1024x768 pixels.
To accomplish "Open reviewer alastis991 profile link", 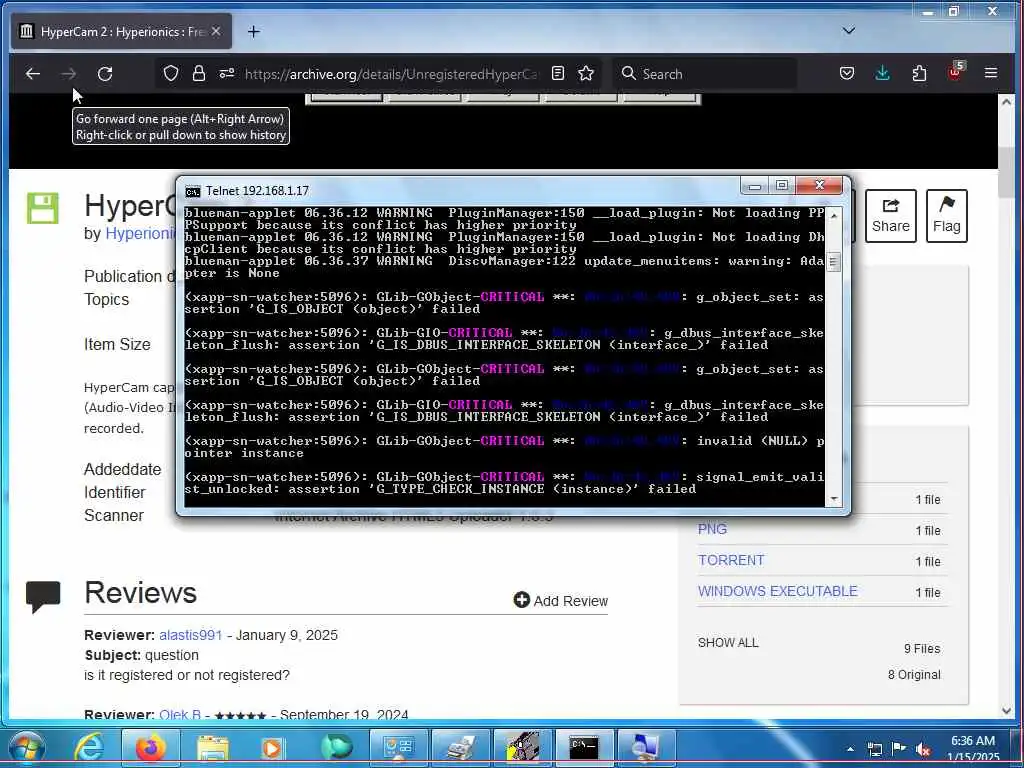I will (x=191, y=635).
